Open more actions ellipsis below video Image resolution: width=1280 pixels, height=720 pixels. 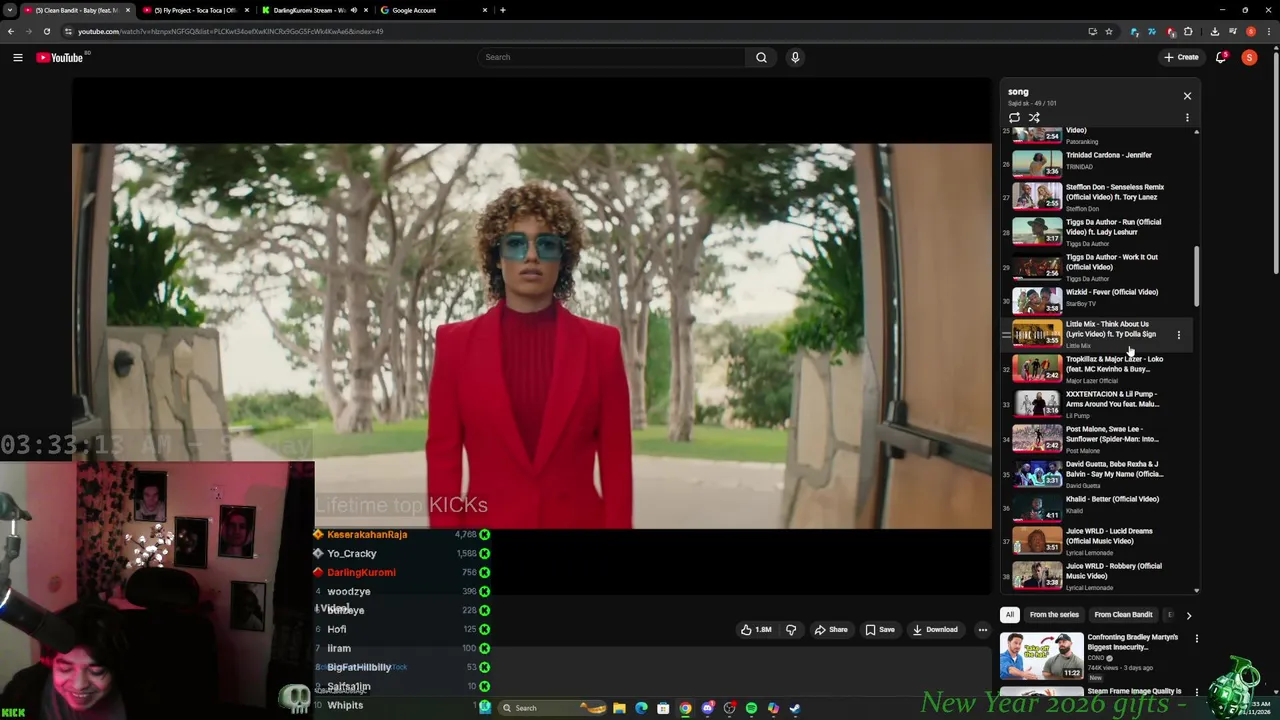(x=982, y=630)
